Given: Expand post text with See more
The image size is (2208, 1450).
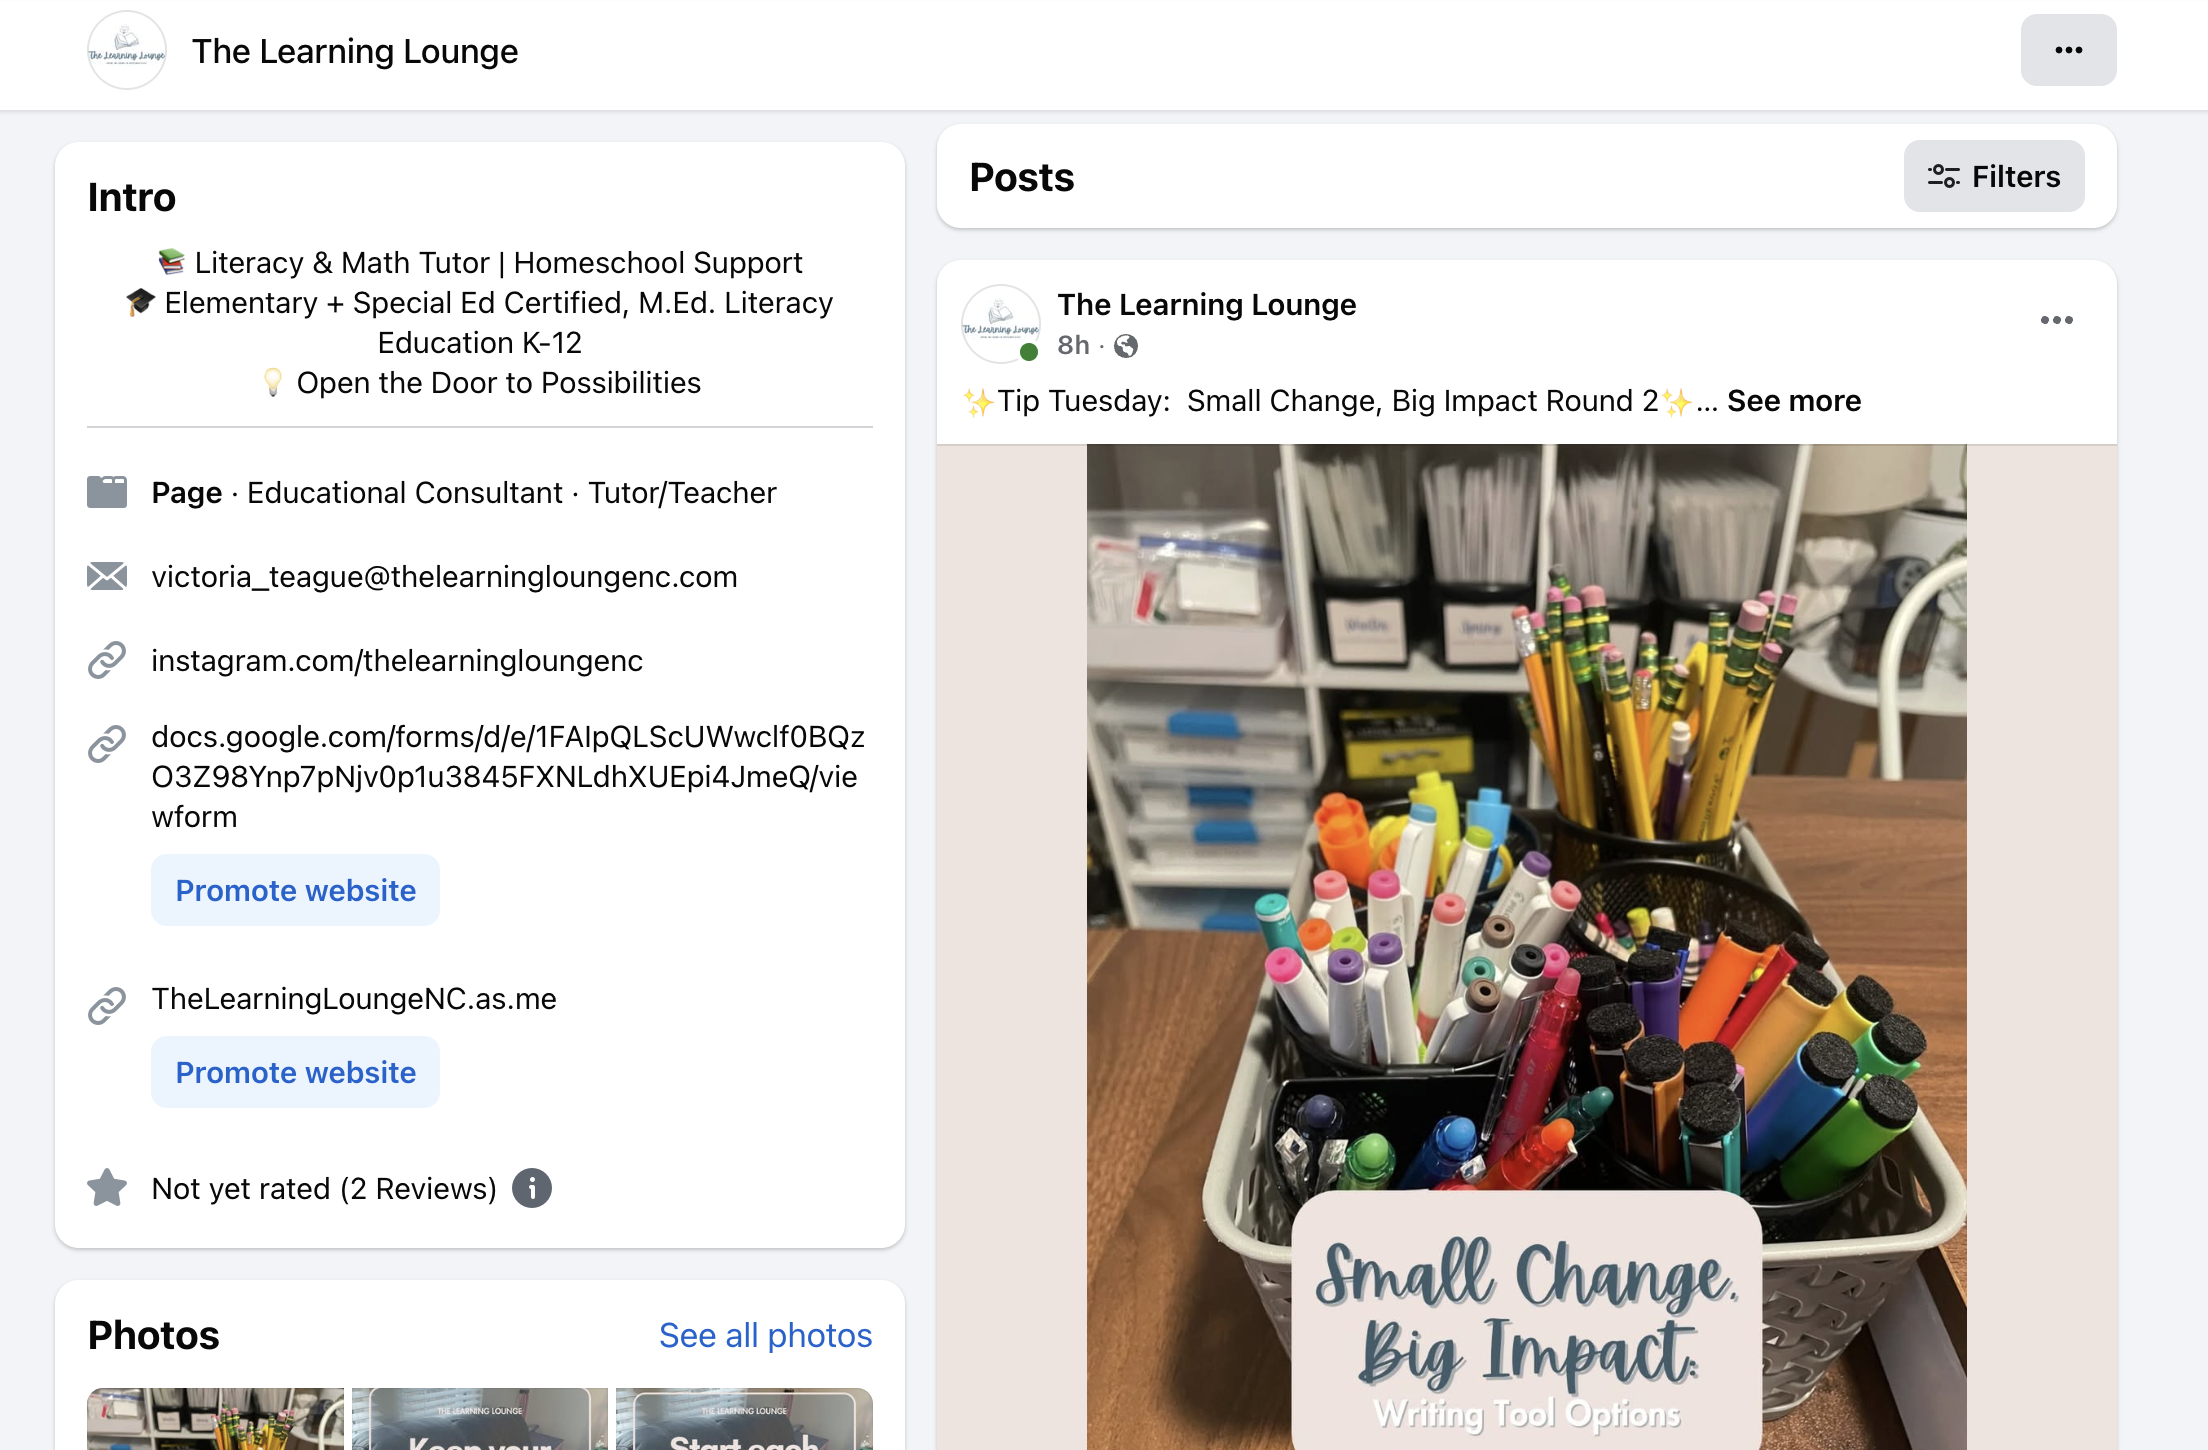Looking at the screenshot, I should pyautogui.click(x=1793, y=401).
